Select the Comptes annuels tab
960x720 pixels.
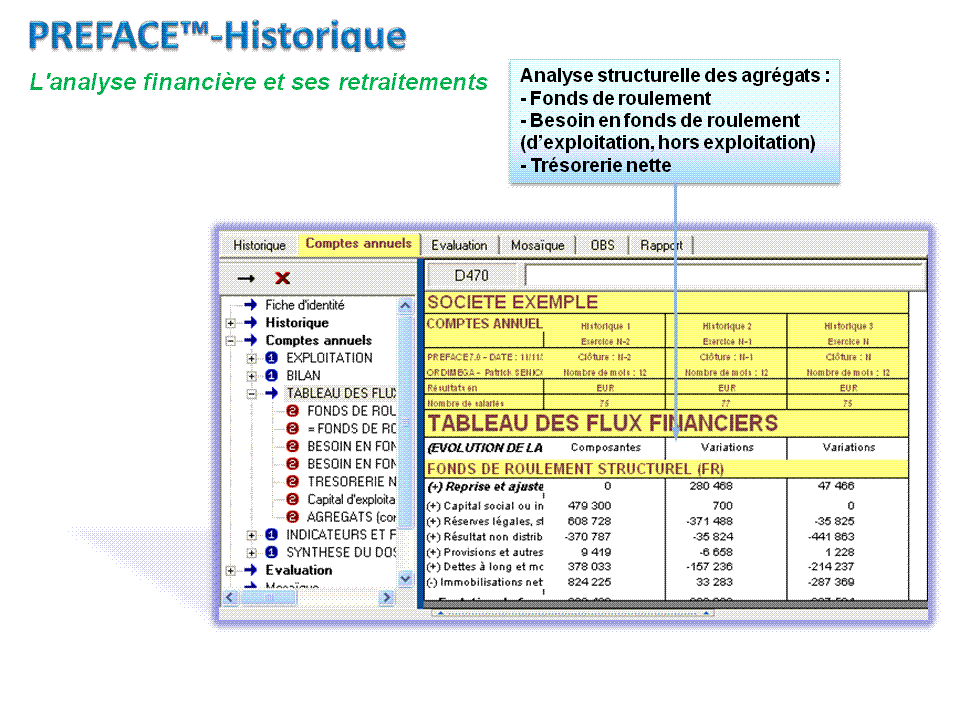tap(359, 244)
